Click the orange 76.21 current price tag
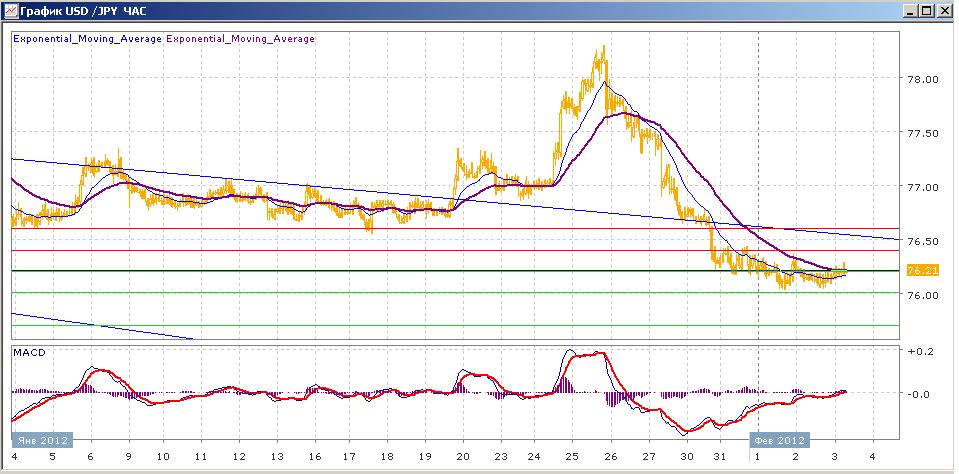Viewport: 959px width, 474px height. [x=924, y=270]
